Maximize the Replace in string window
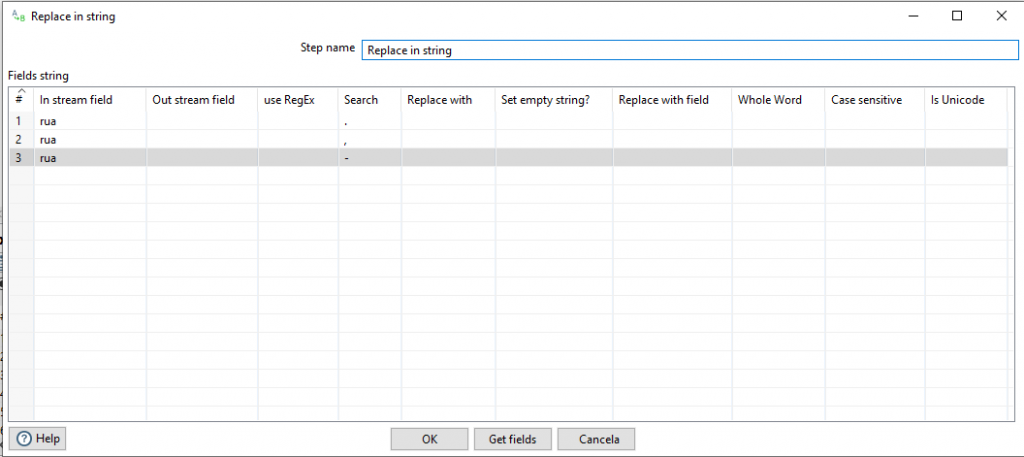This screenshot has width=1024, height=457. 957,16
